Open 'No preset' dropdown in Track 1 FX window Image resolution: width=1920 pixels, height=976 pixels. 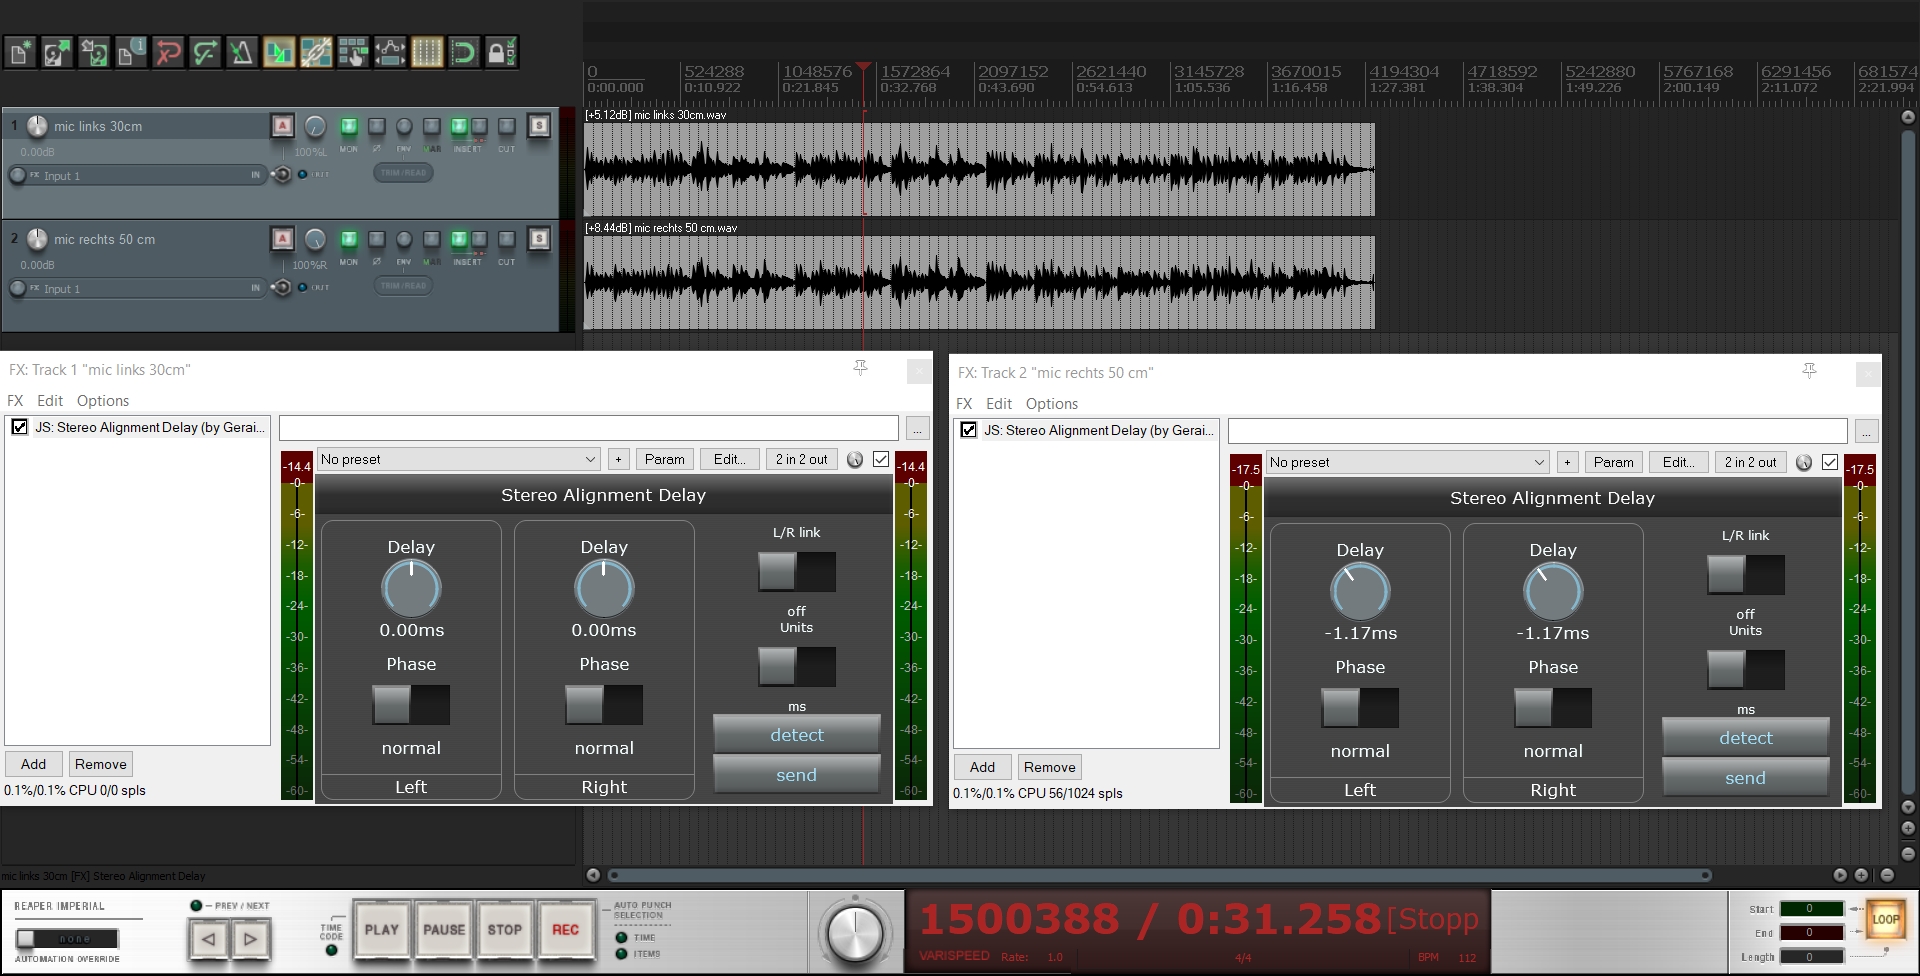point(458,459)
